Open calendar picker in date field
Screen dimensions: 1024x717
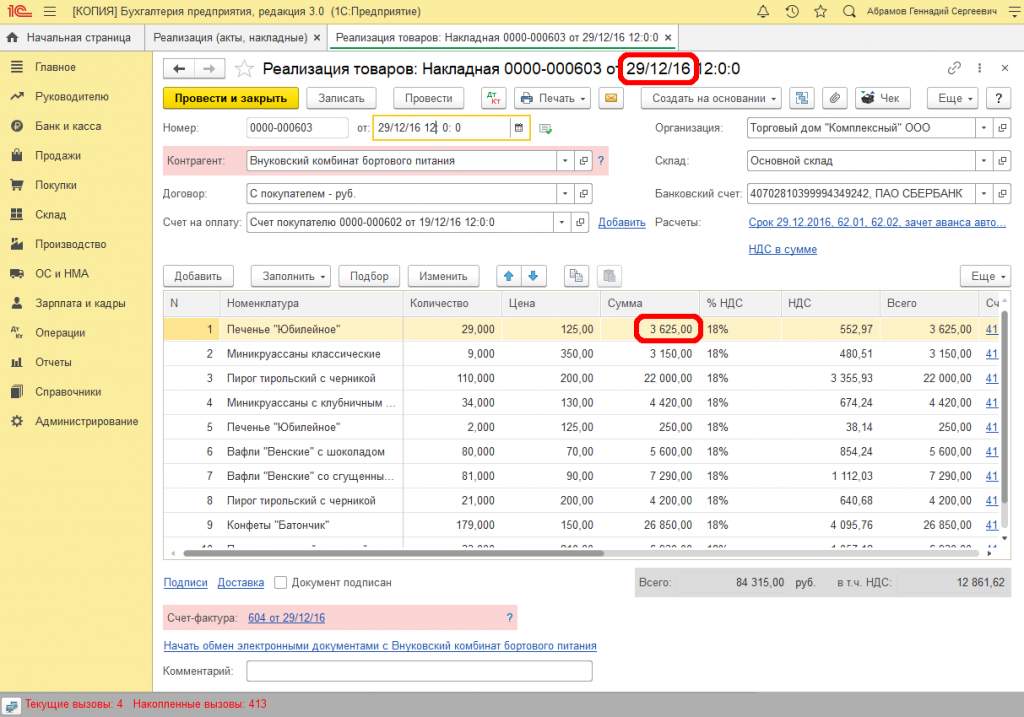click(x=518, y=128)
